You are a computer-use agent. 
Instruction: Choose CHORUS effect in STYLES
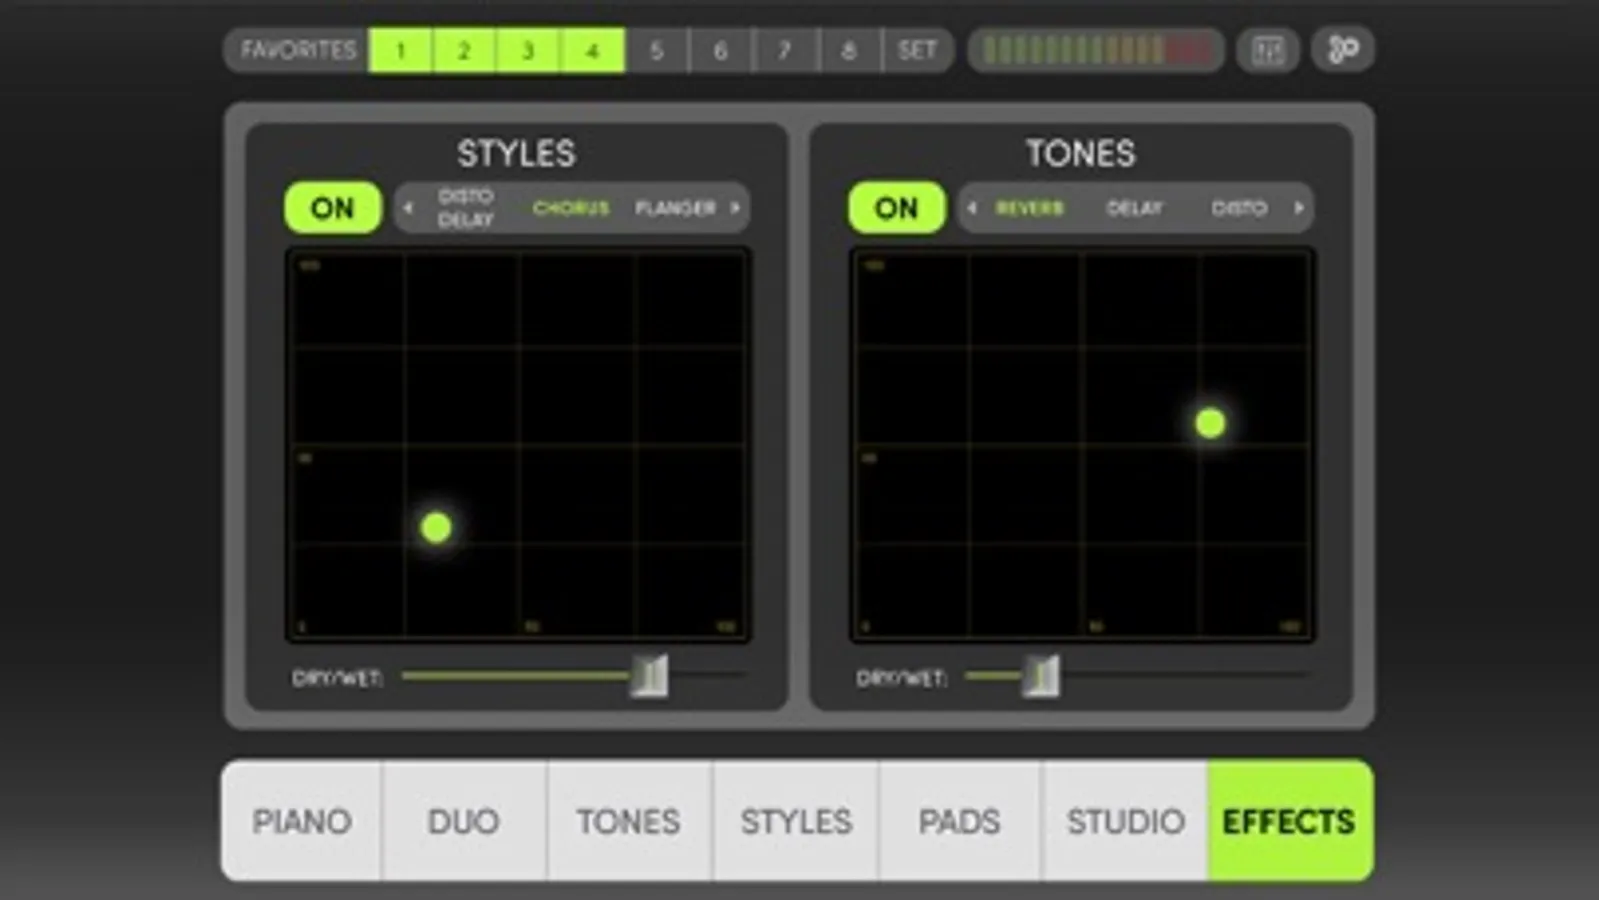coord(571,208)
